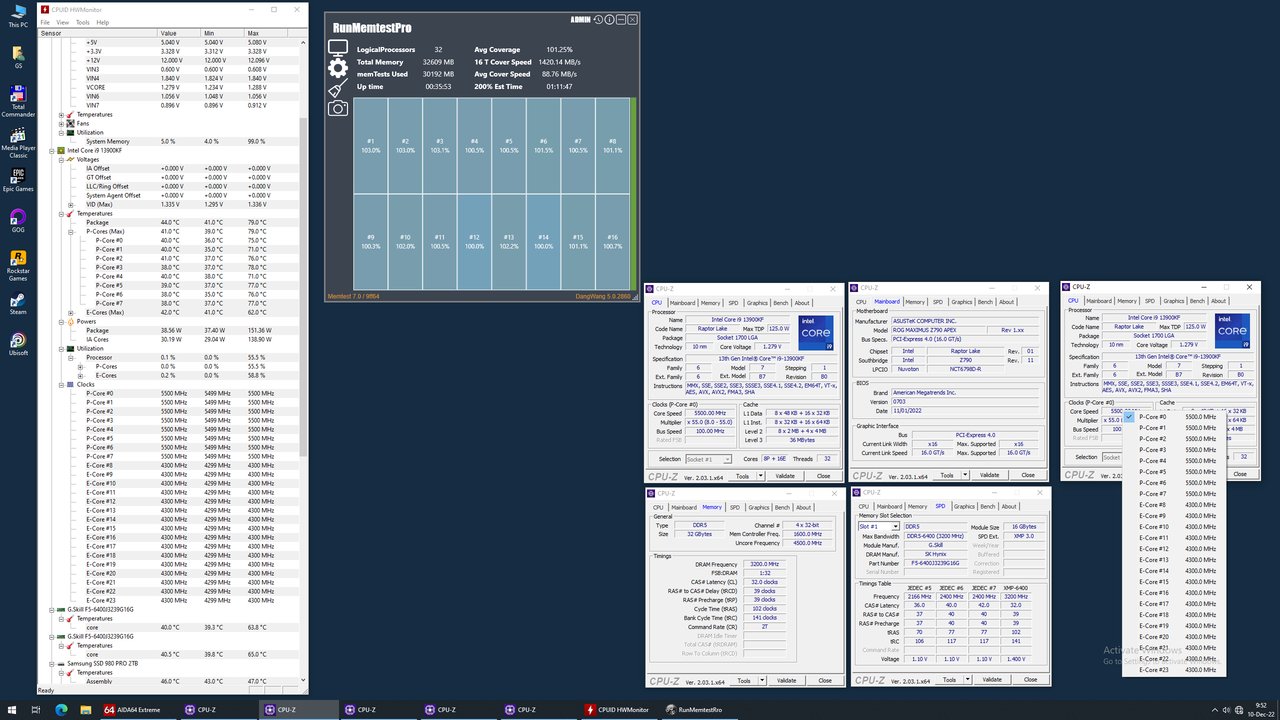Screen dimensions: 1280x720
Task: Switch to the Bench tab in CPU-Z
Action: click(x=780, y=302)
